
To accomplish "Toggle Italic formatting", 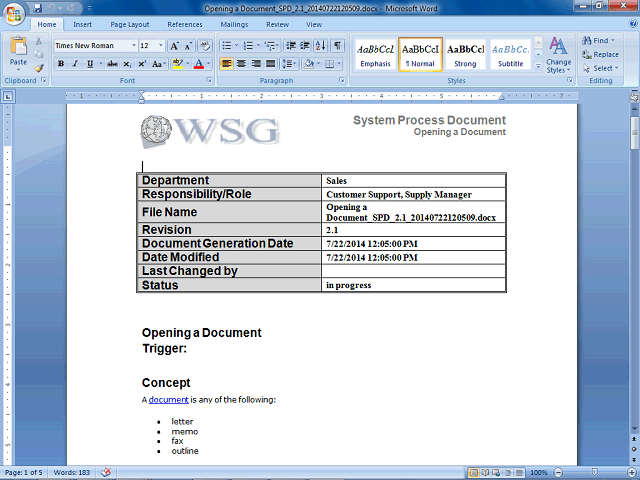I will (75, 64).
